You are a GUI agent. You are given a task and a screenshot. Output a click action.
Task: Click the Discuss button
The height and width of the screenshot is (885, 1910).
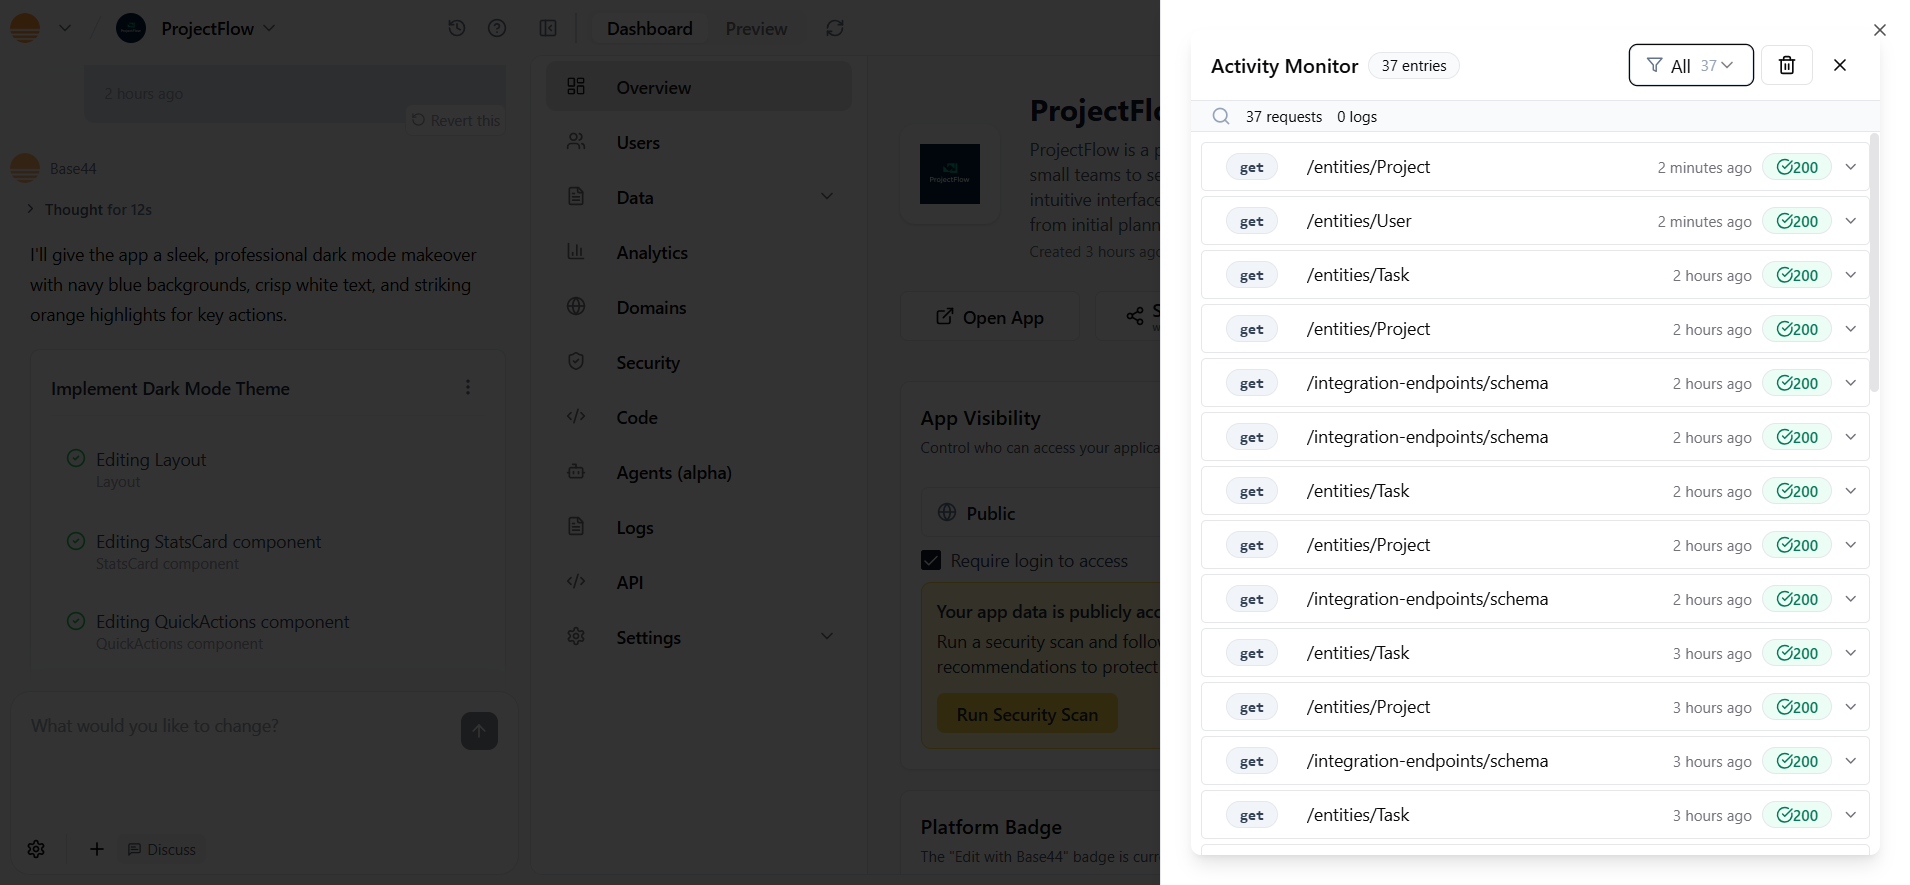[161, 849]
